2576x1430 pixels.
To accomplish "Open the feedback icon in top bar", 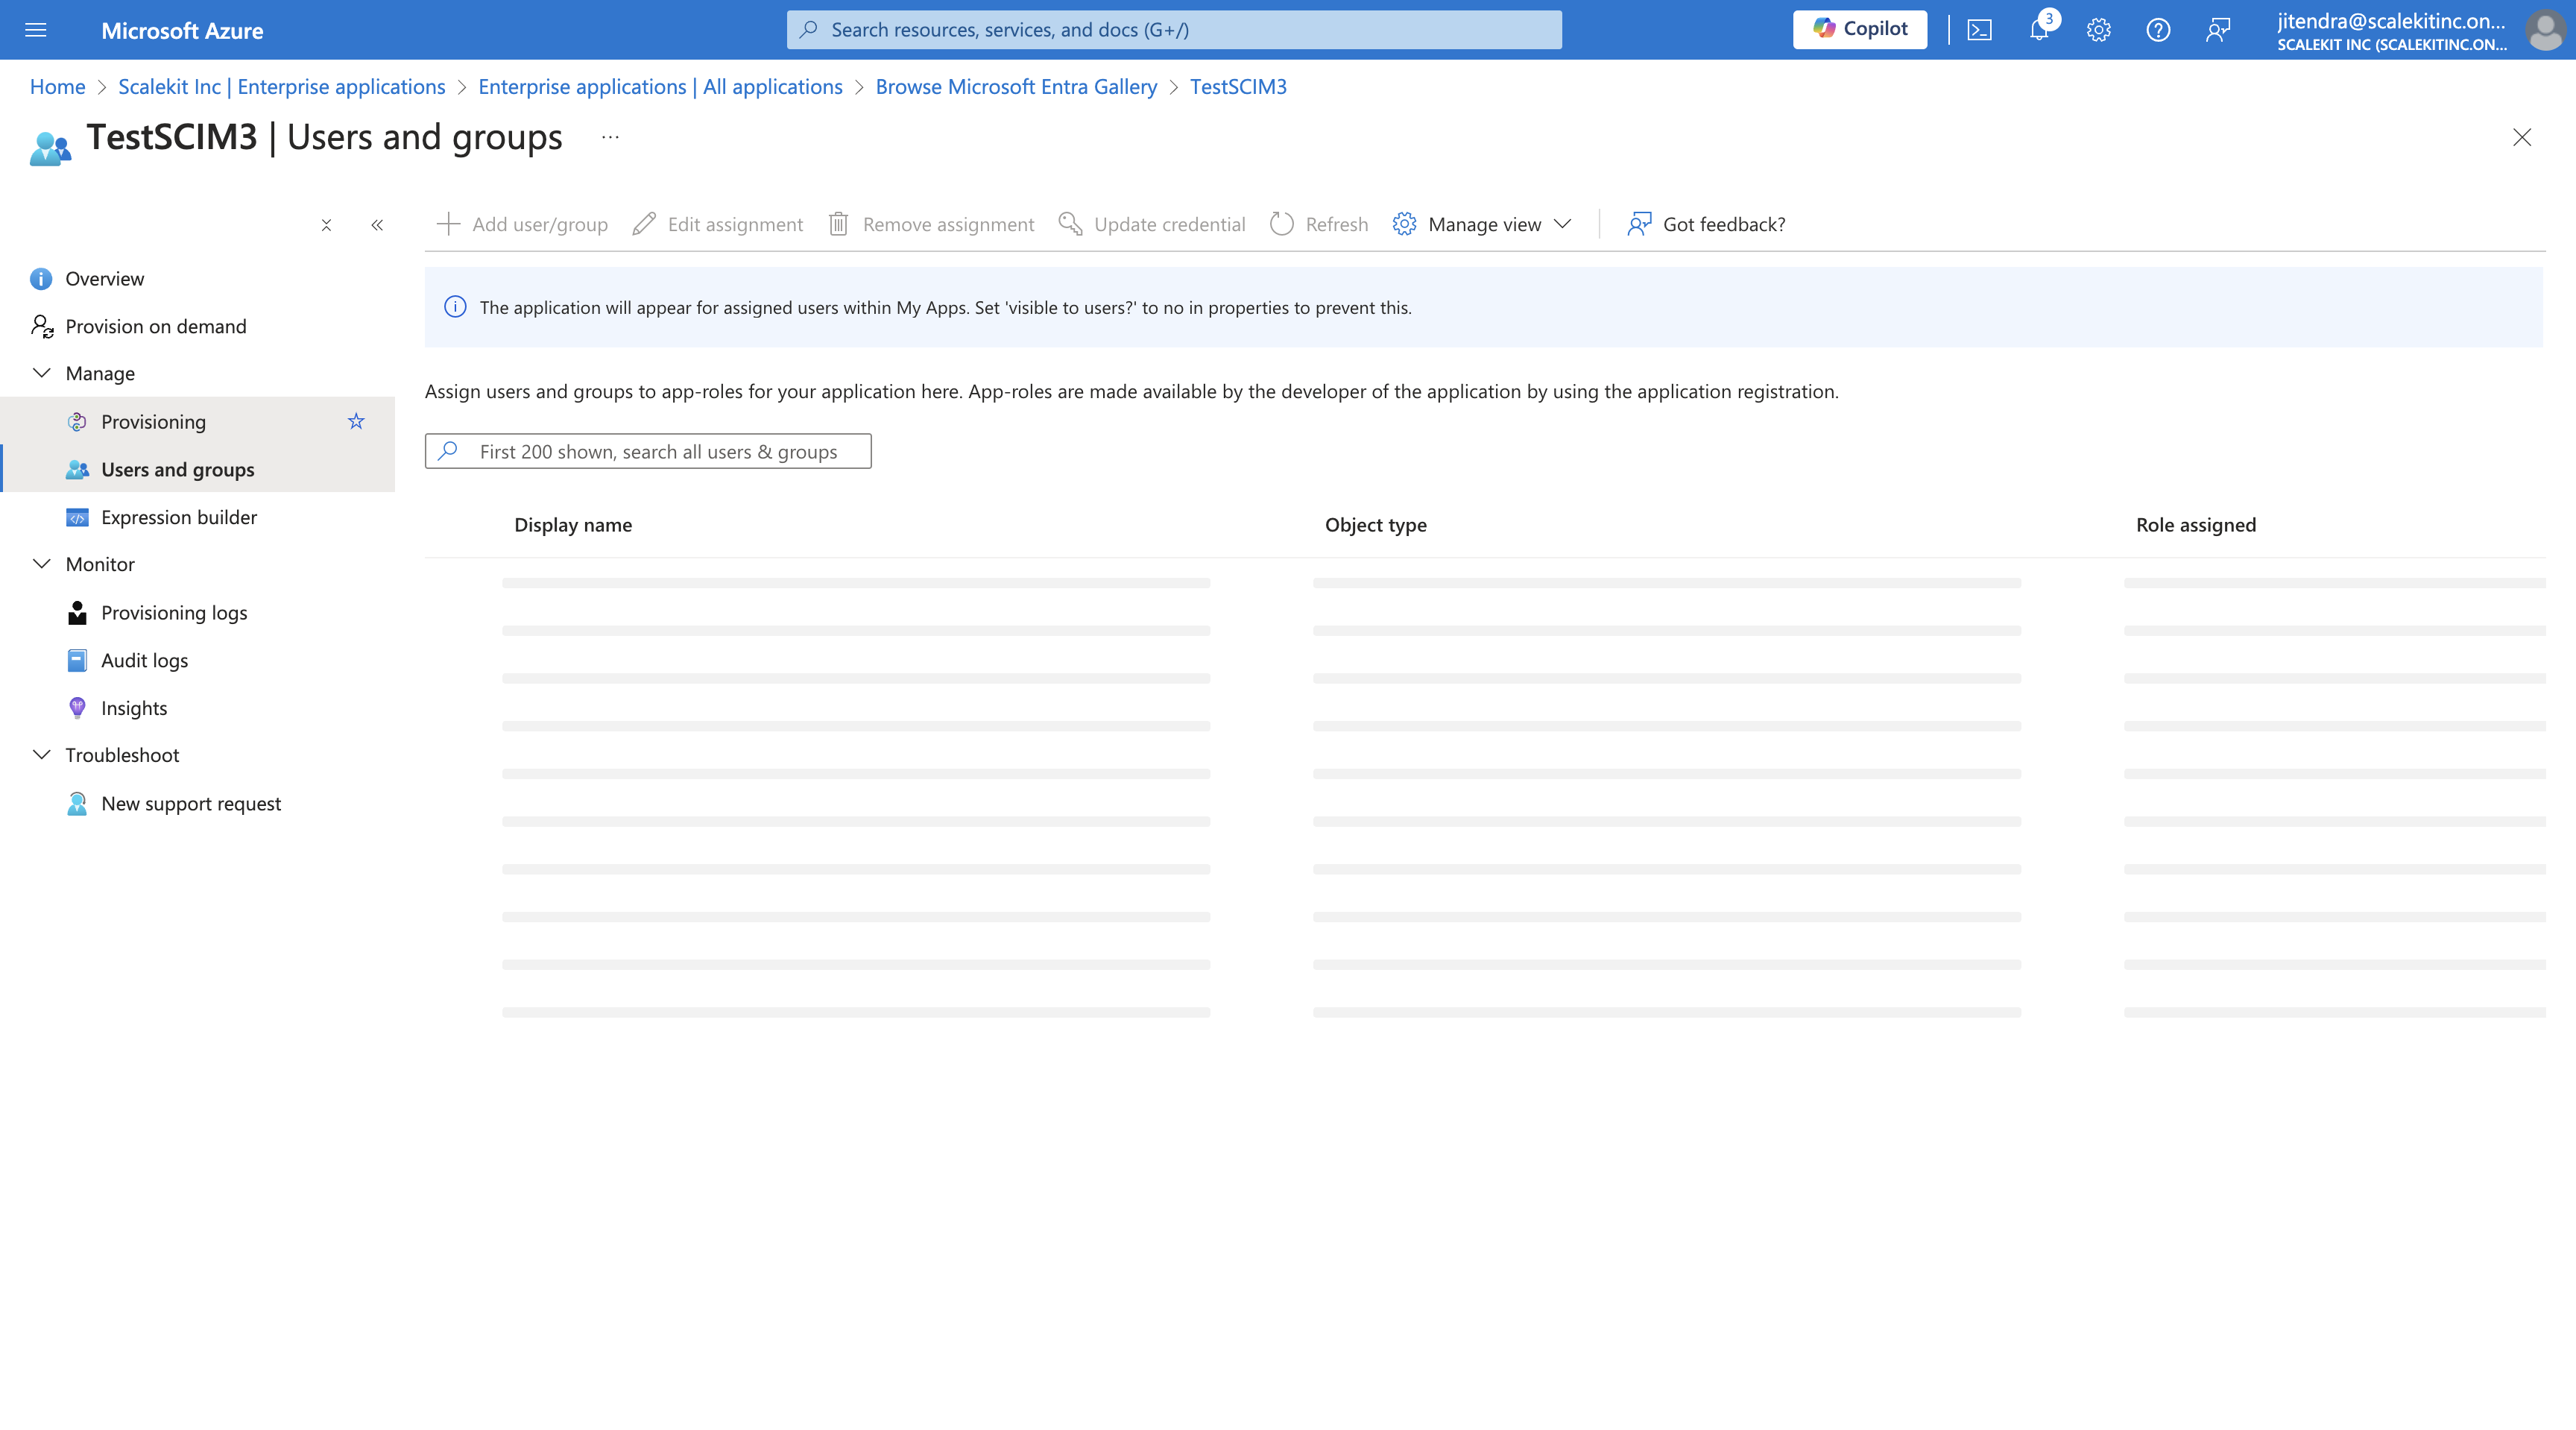I will tap(2218, 30).
